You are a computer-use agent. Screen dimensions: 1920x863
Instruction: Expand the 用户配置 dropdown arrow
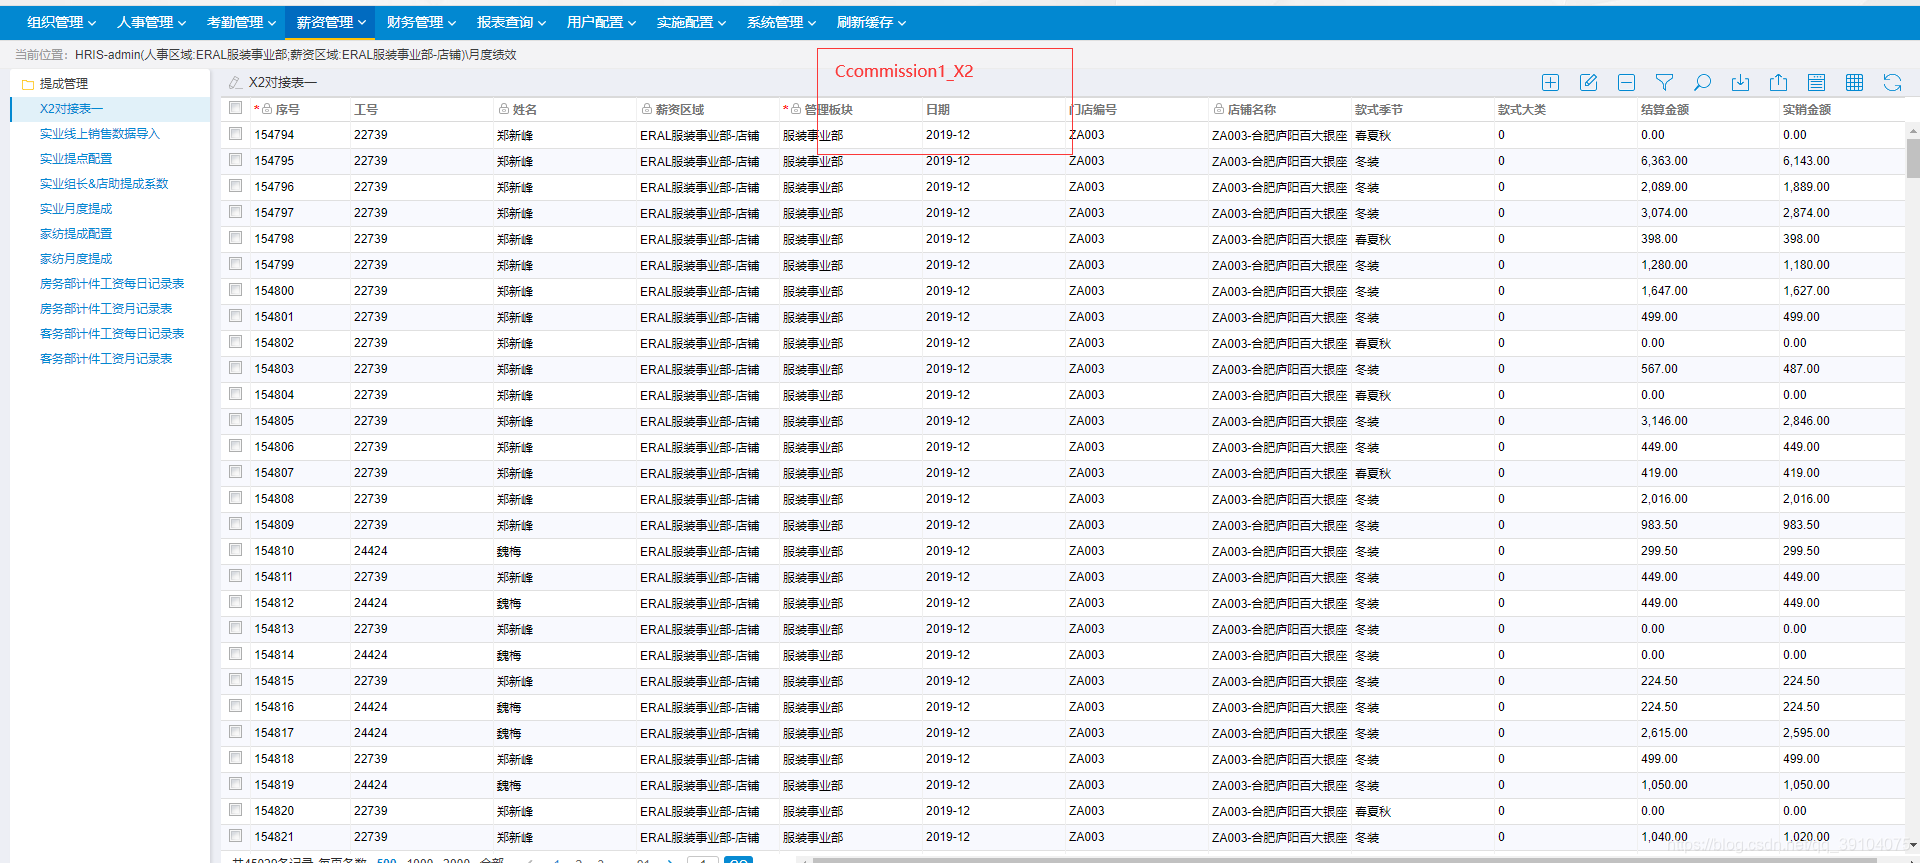(x=632, y=23)
